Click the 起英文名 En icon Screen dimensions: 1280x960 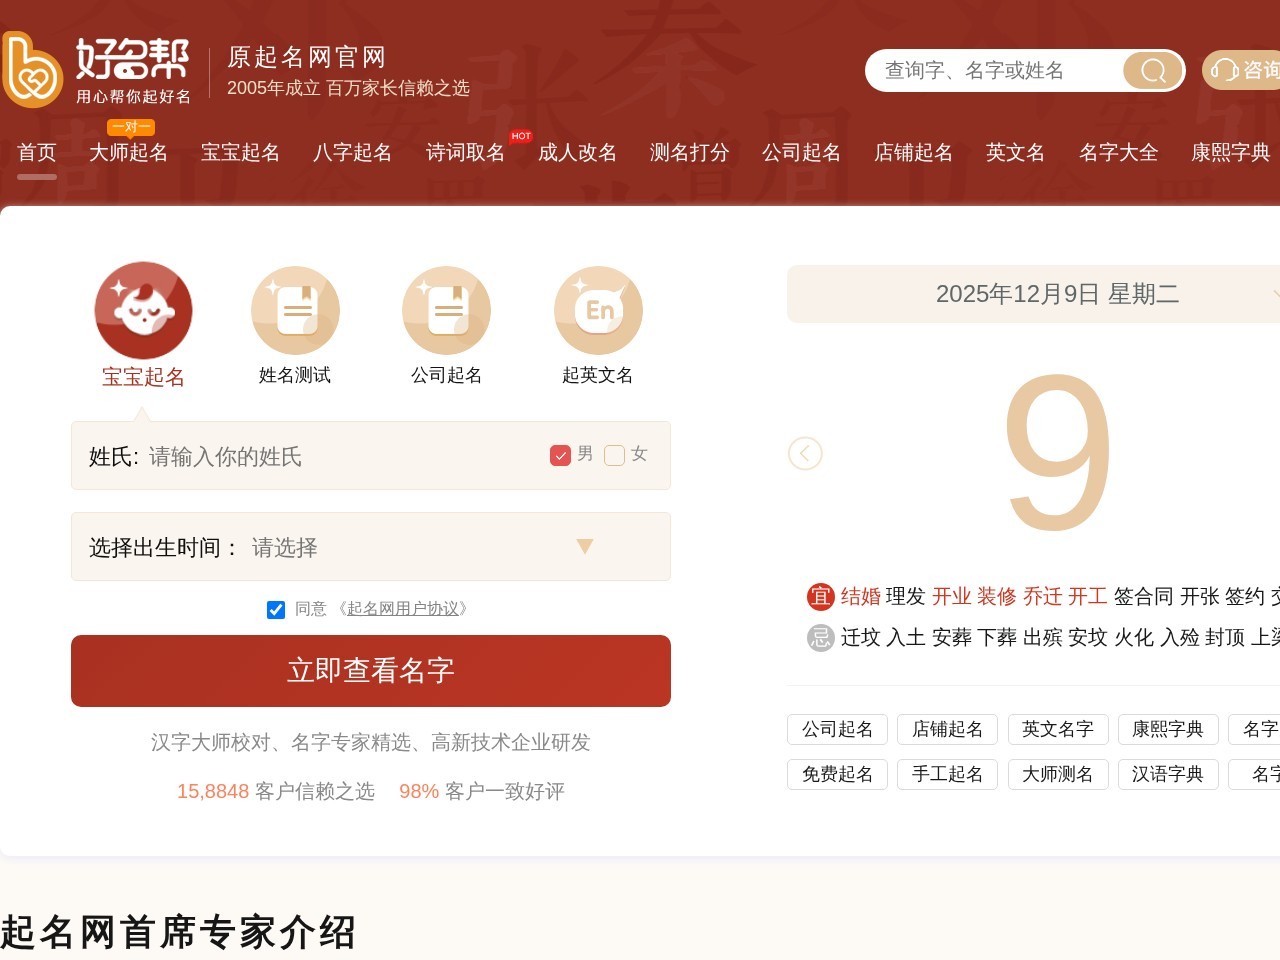597,310
